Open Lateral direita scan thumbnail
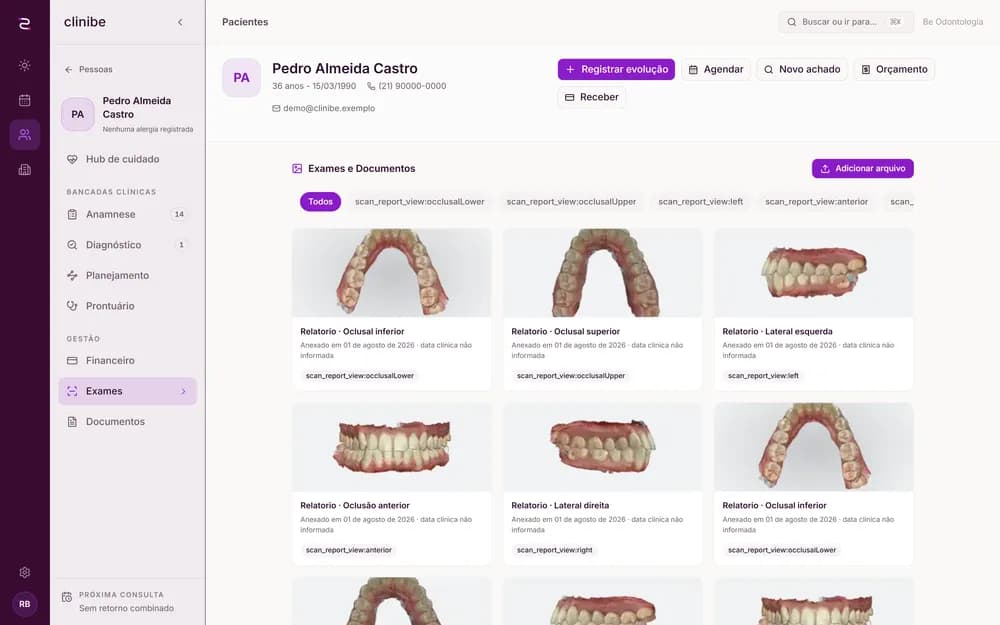This screenshot has height=625, width=1000. pyautogui.click(x=603, y=447)
